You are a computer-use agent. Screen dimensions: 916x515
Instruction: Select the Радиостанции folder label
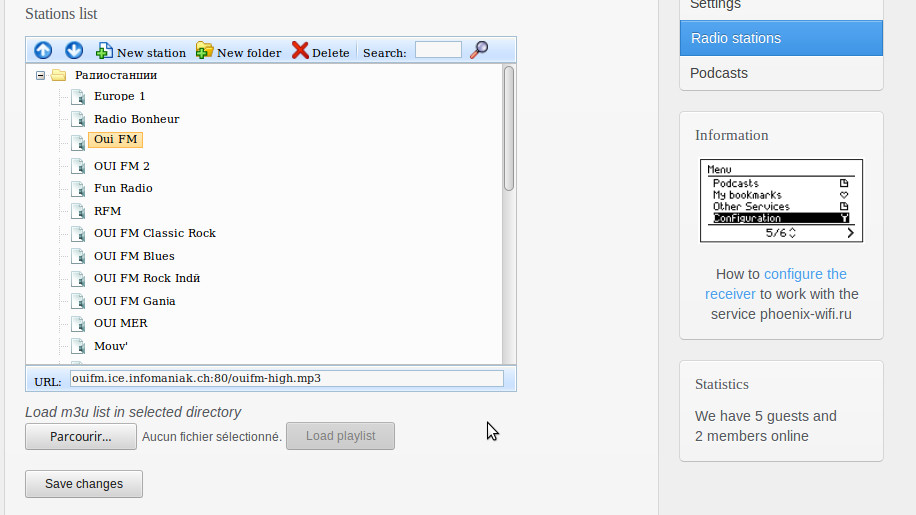(116, 75)
